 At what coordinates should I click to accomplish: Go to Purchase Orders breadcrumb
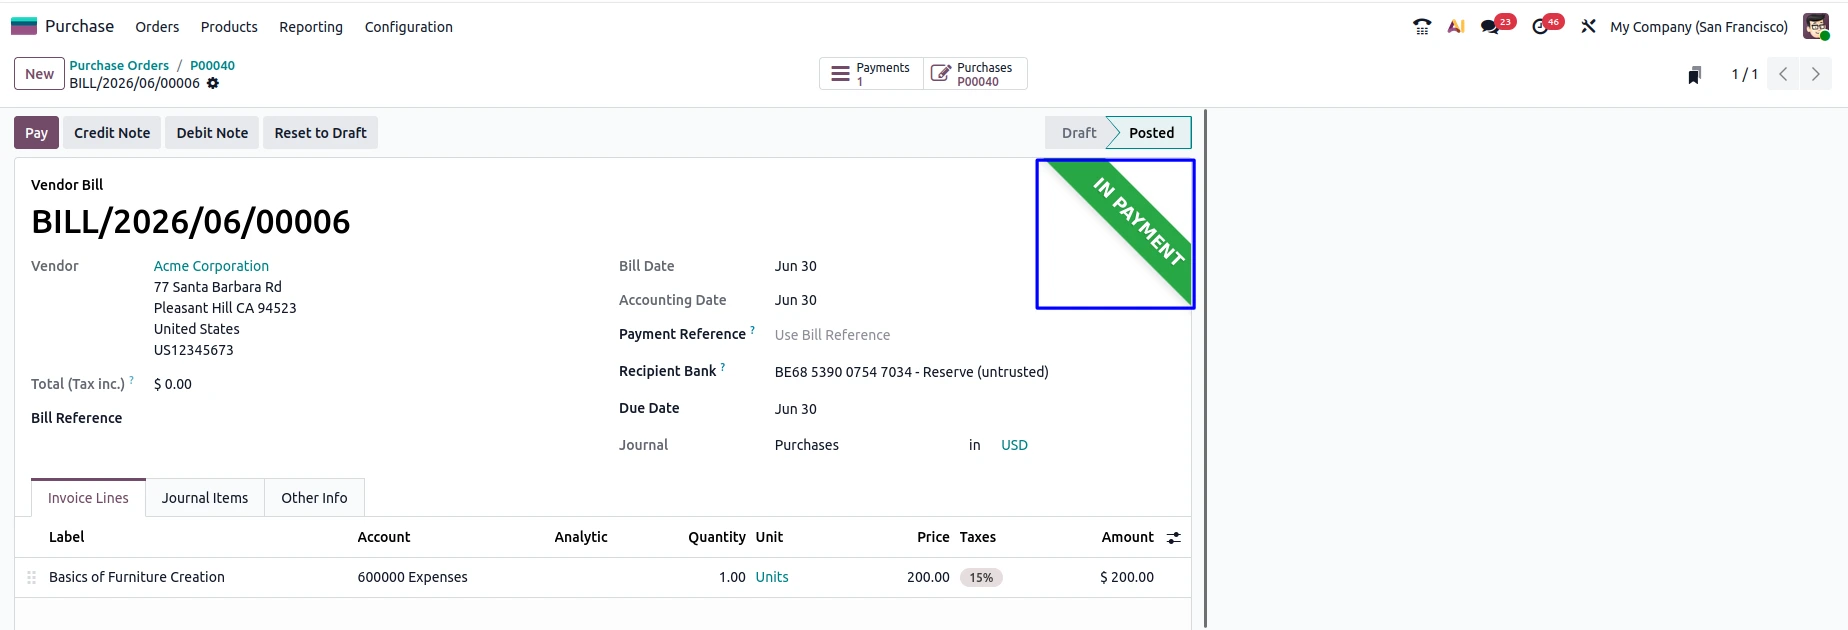point(119,65)
